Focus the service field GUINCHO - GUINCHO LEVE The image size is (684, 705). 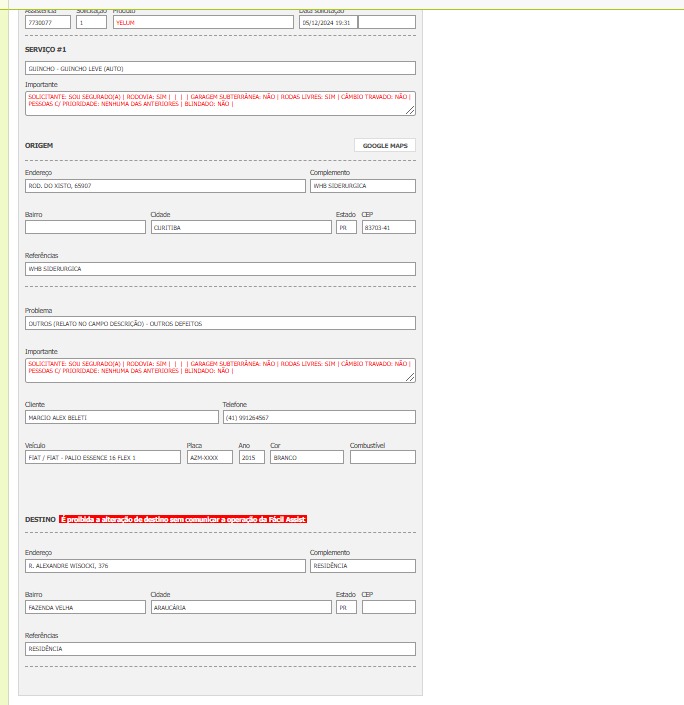220,68
